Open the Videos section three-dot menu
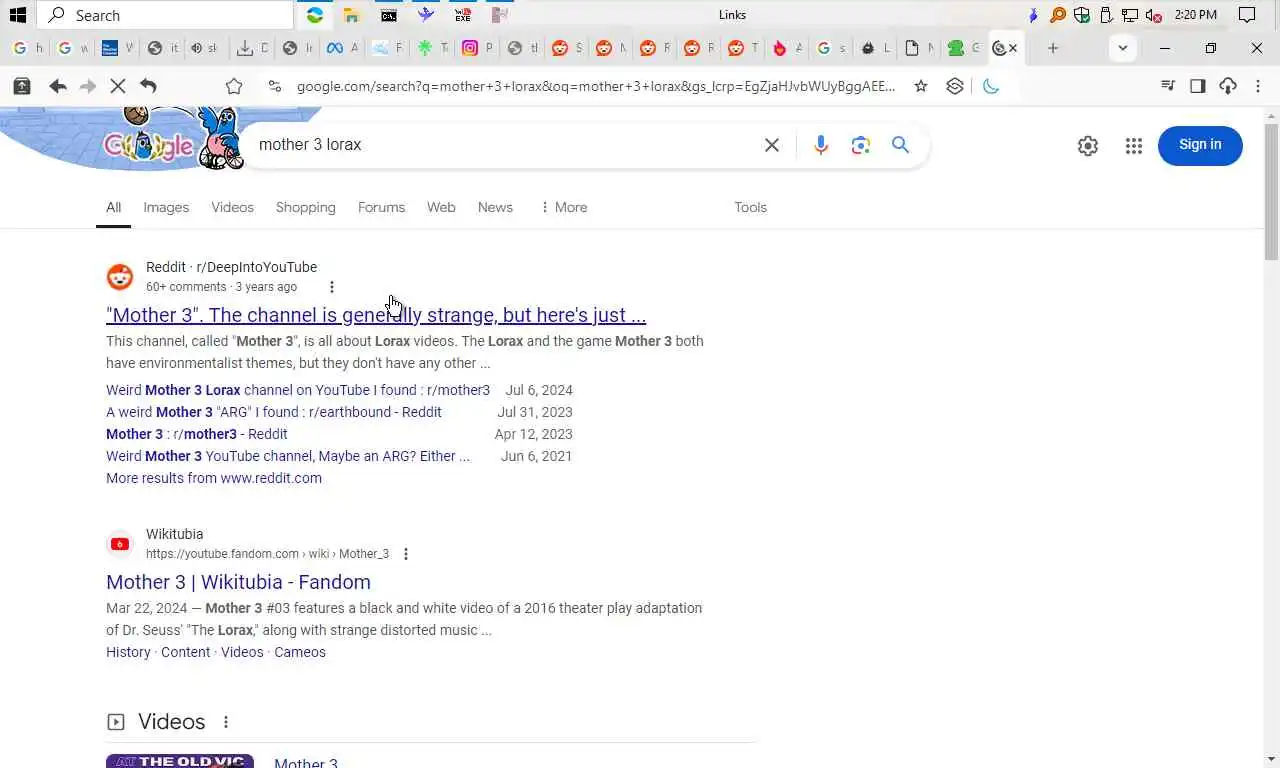 tap(226, 722)
